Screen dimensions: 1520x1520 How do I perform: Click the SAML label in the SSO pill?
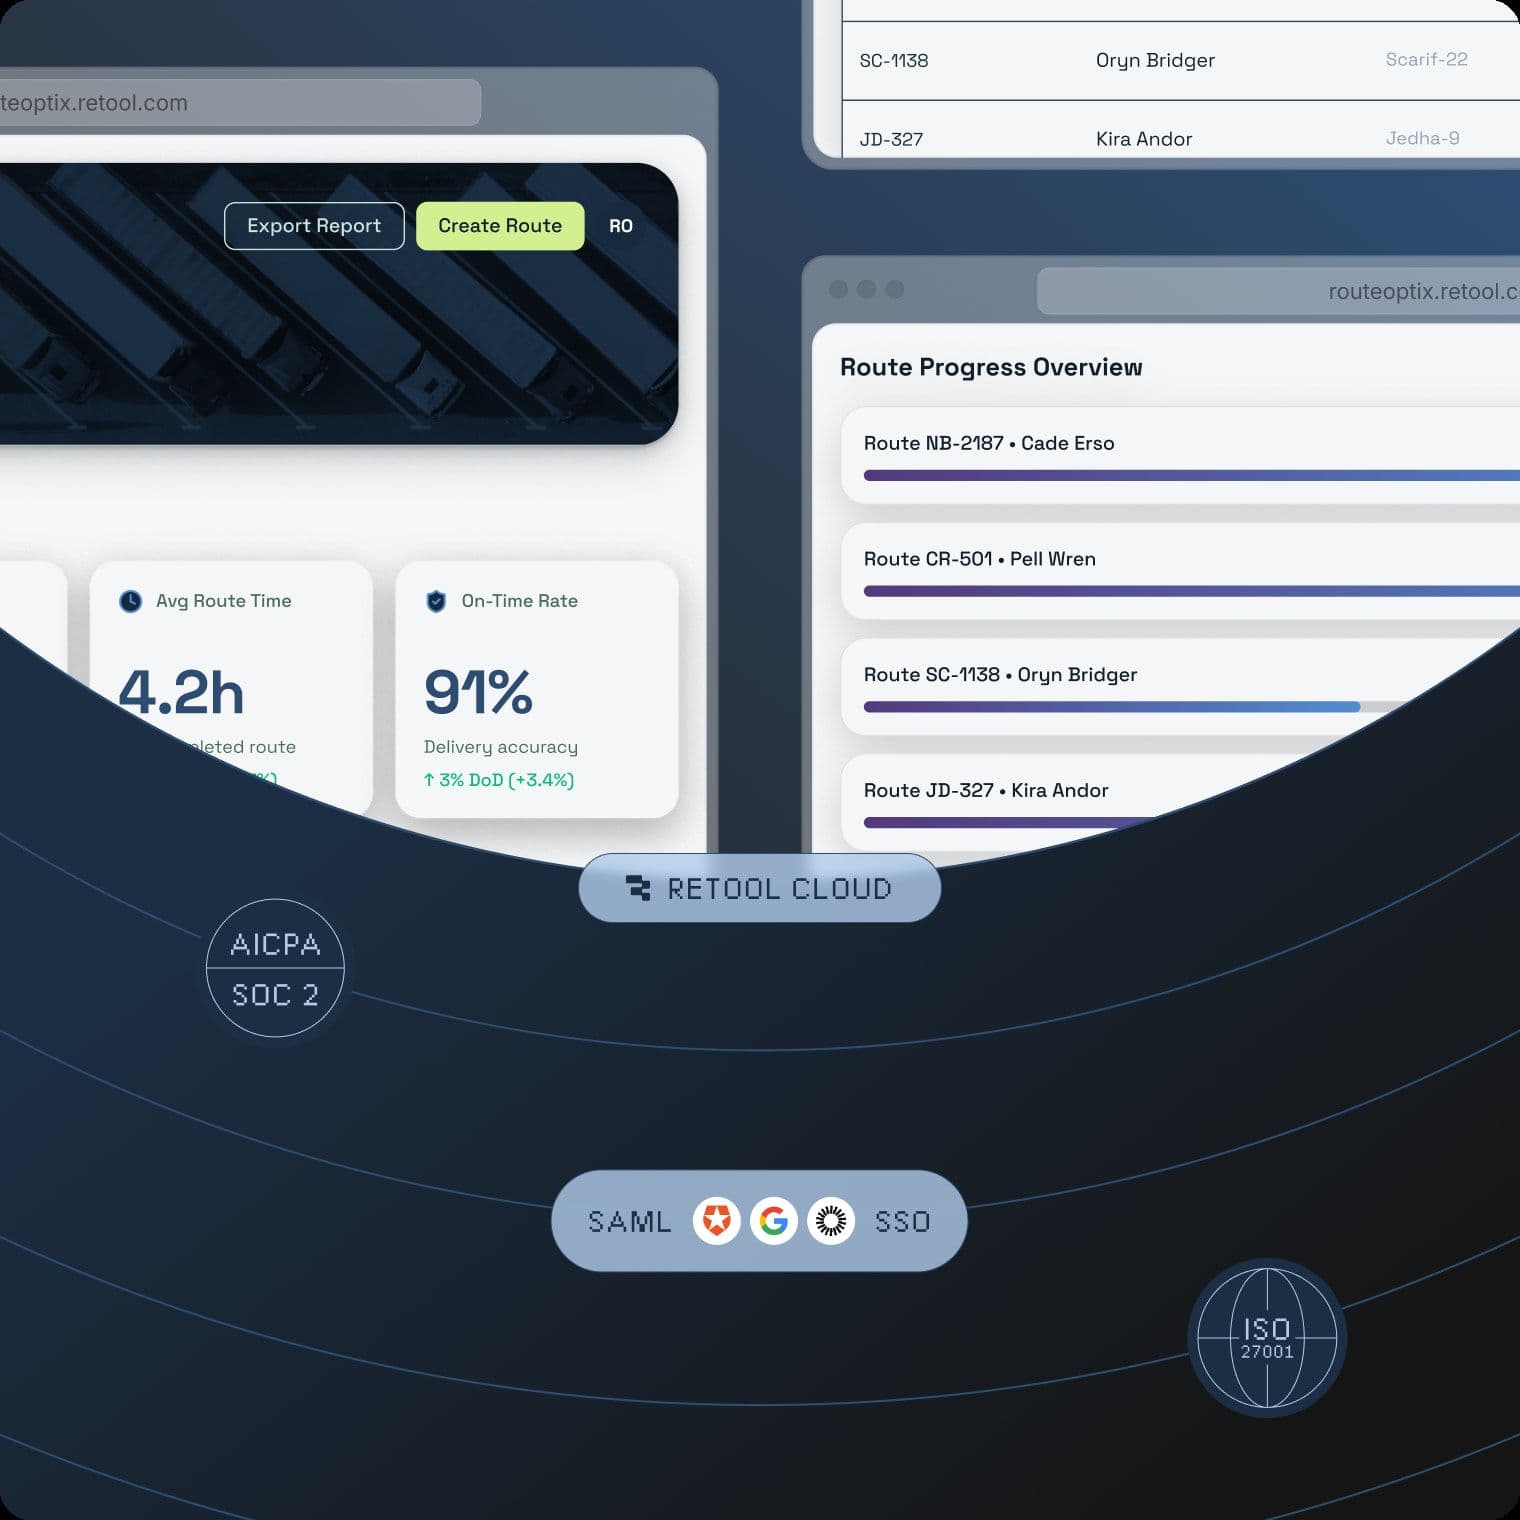pos(629,1222)
